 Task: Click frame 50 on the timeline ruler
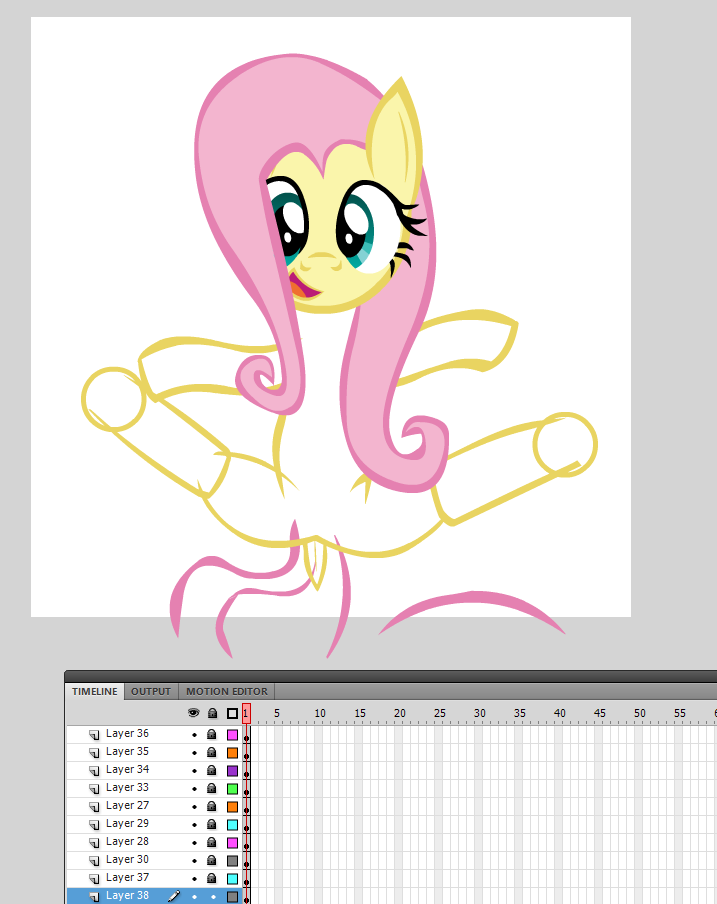click(x=640, y=713)
